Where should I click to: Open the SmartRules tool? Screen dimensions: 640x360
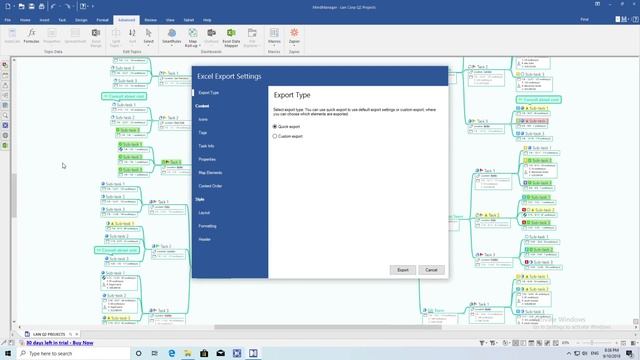pyautogui.click(x=172, y=36)
